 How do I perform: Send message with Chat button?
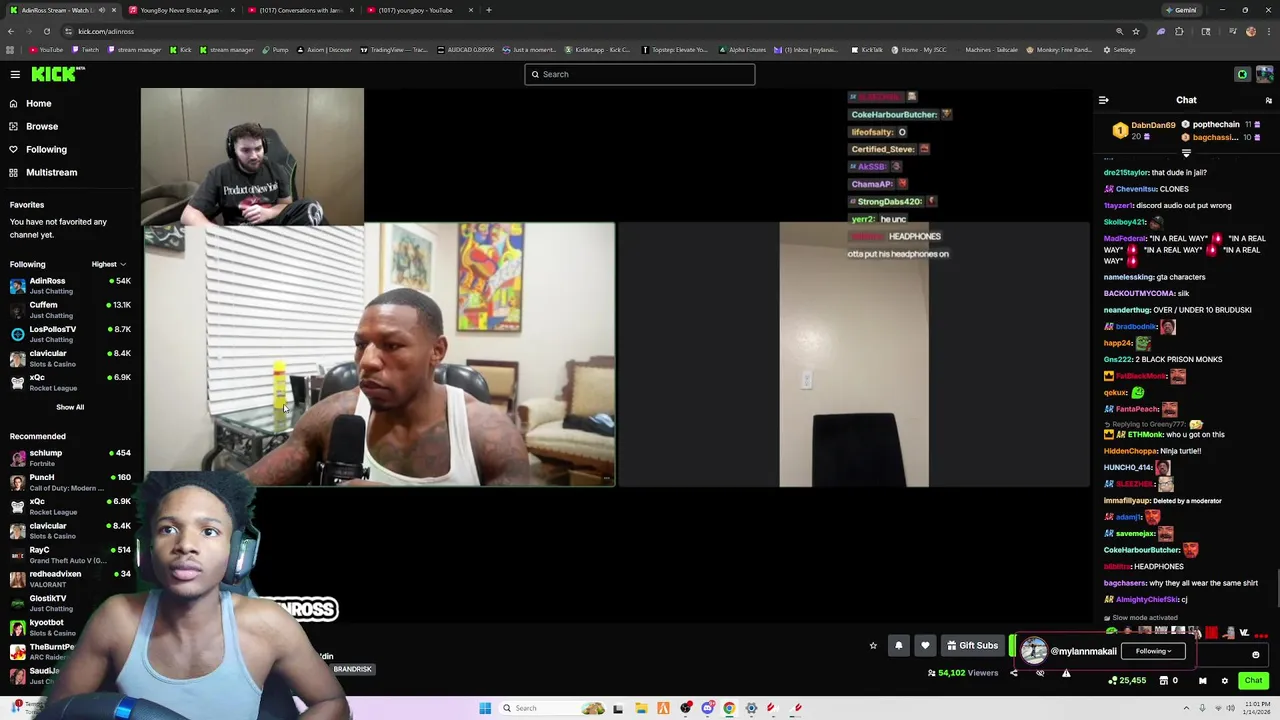coord(1253,681)
